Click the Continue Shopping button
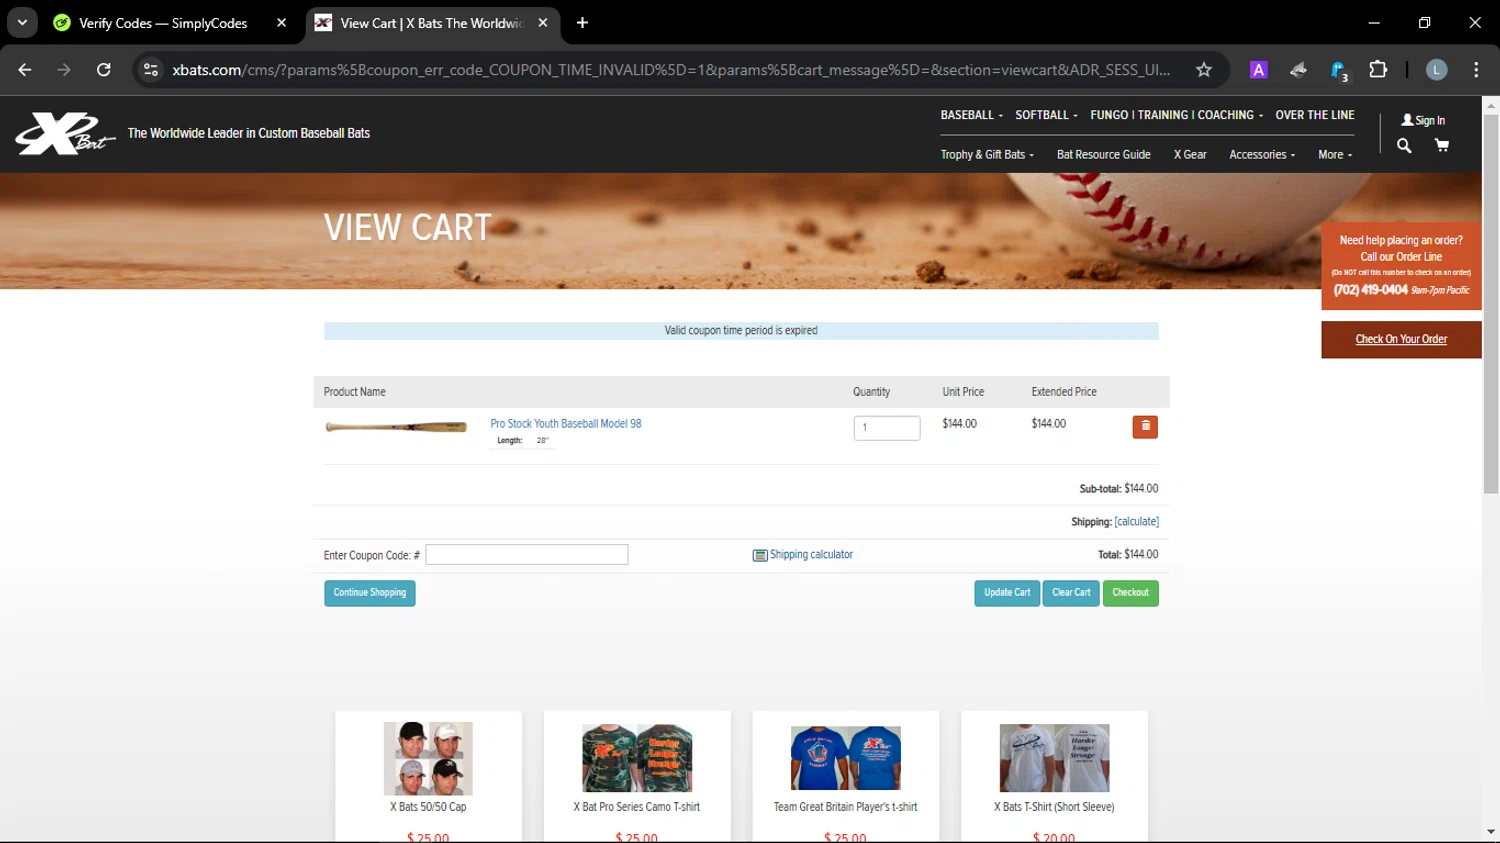 (x=370, y=593)
